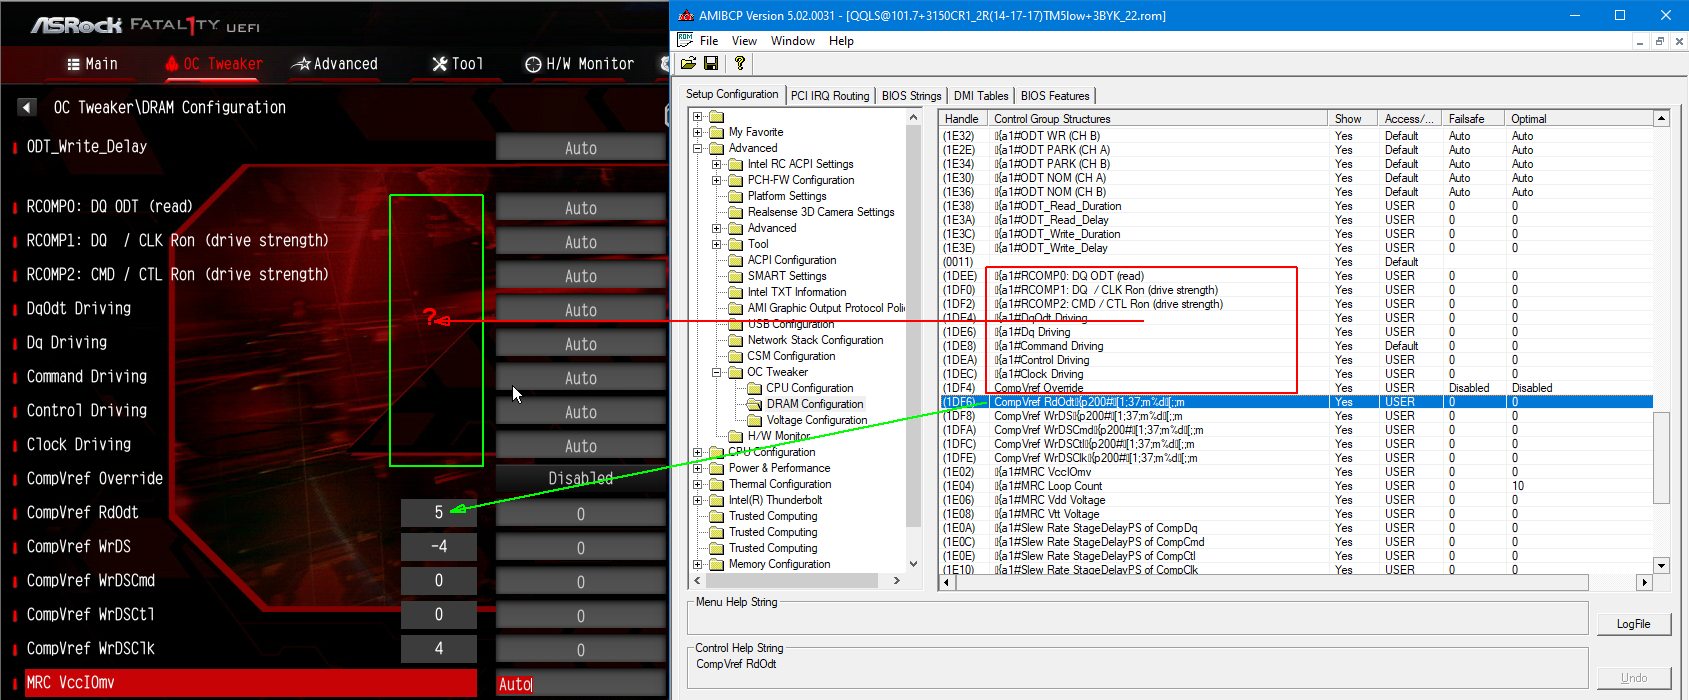Click the yellow question mark Help icon
1689x700 pixels.
point(739,63)
